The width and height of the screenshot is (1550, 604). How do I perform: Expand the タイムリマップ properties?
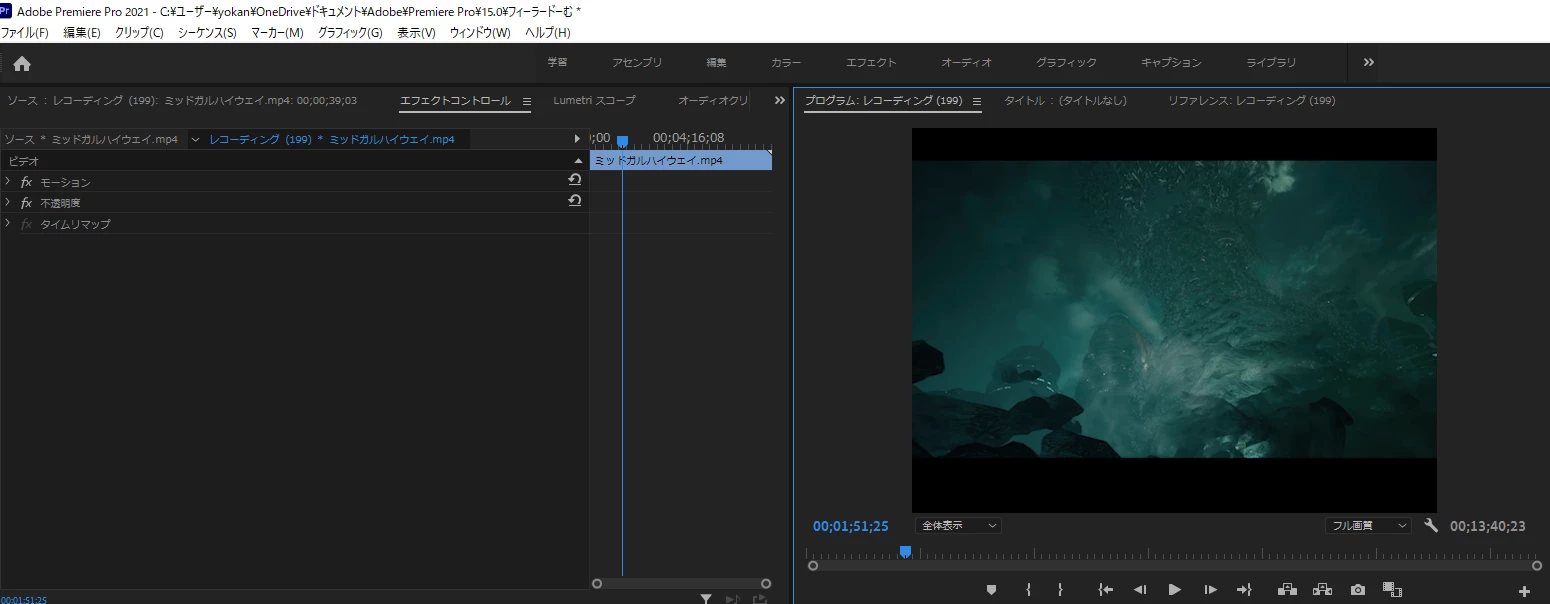coord(8,223)
